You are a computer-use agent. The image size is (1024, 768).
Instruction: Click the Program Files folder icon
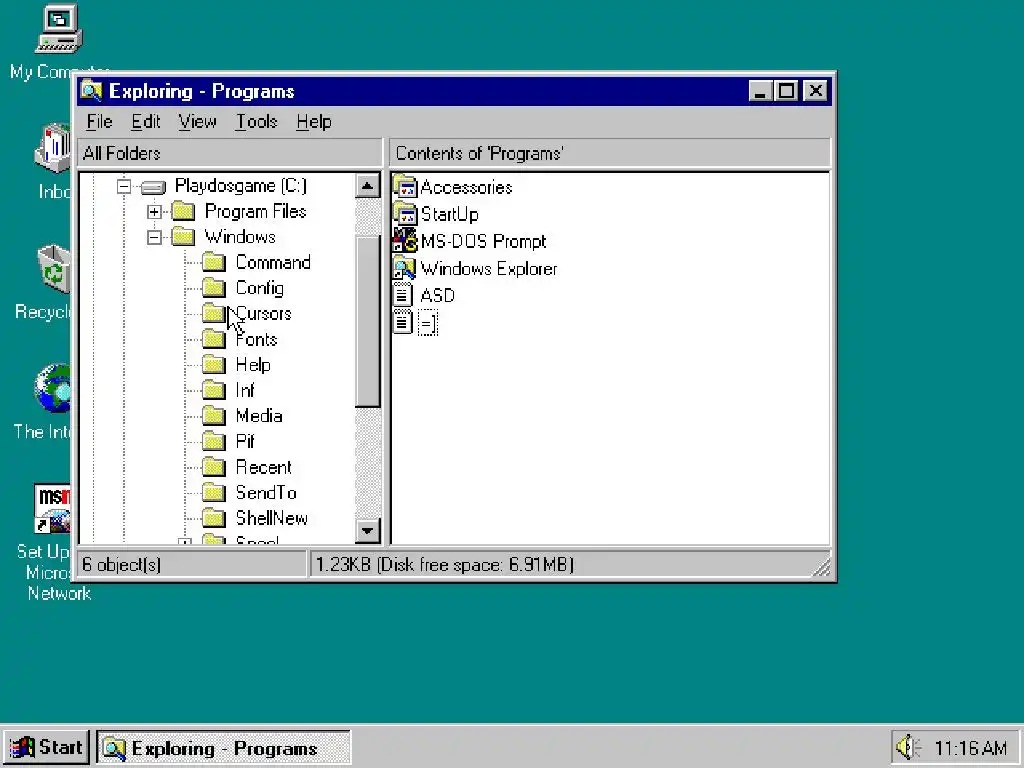point(184,211)
